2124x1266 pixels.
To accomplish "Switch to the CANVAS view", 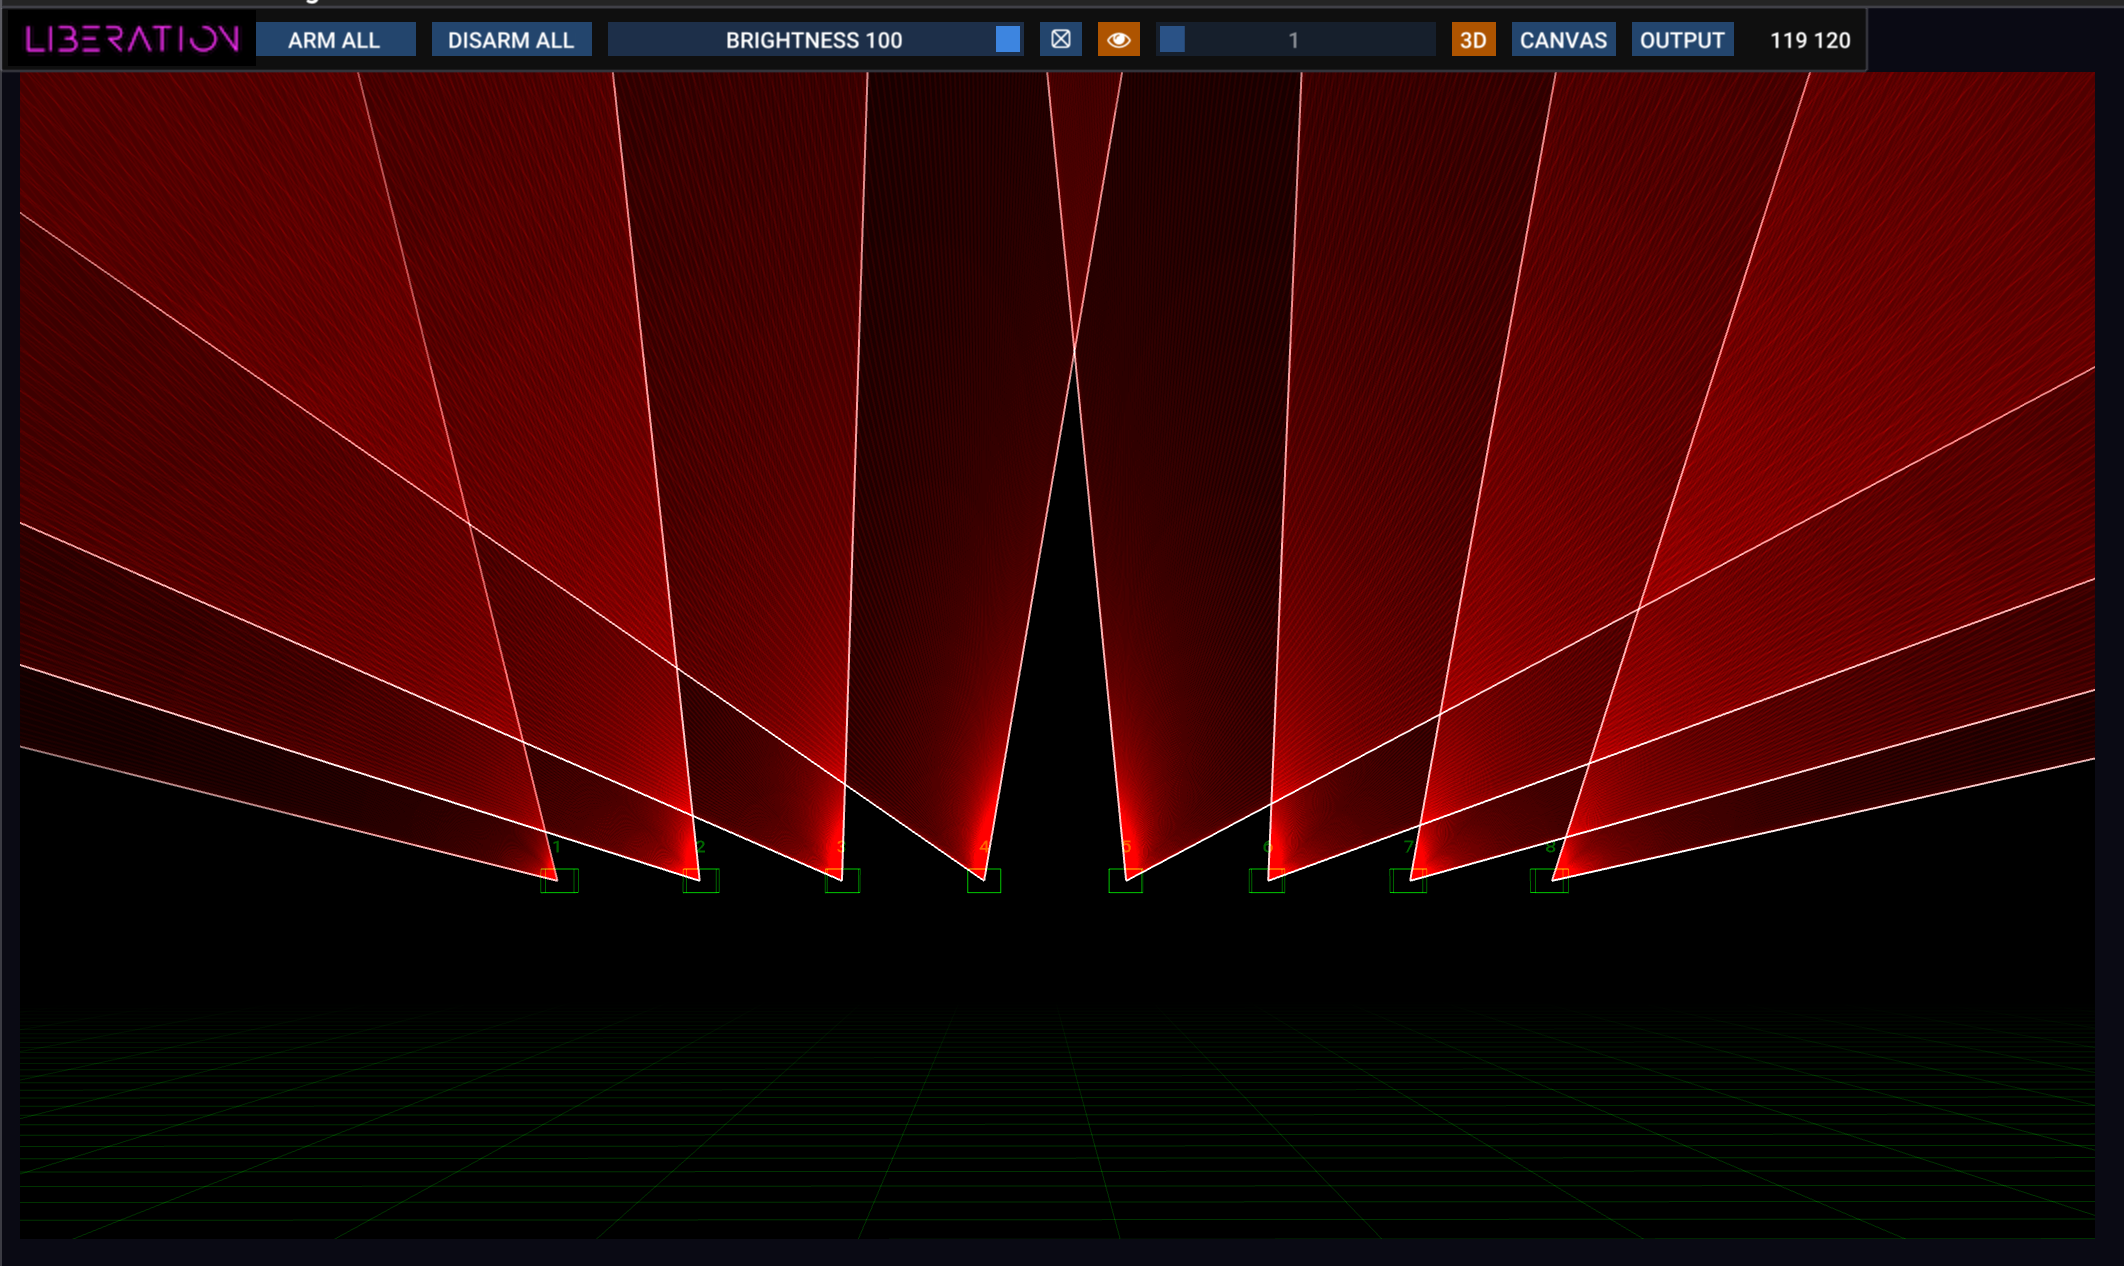I will pos(1563,40).
